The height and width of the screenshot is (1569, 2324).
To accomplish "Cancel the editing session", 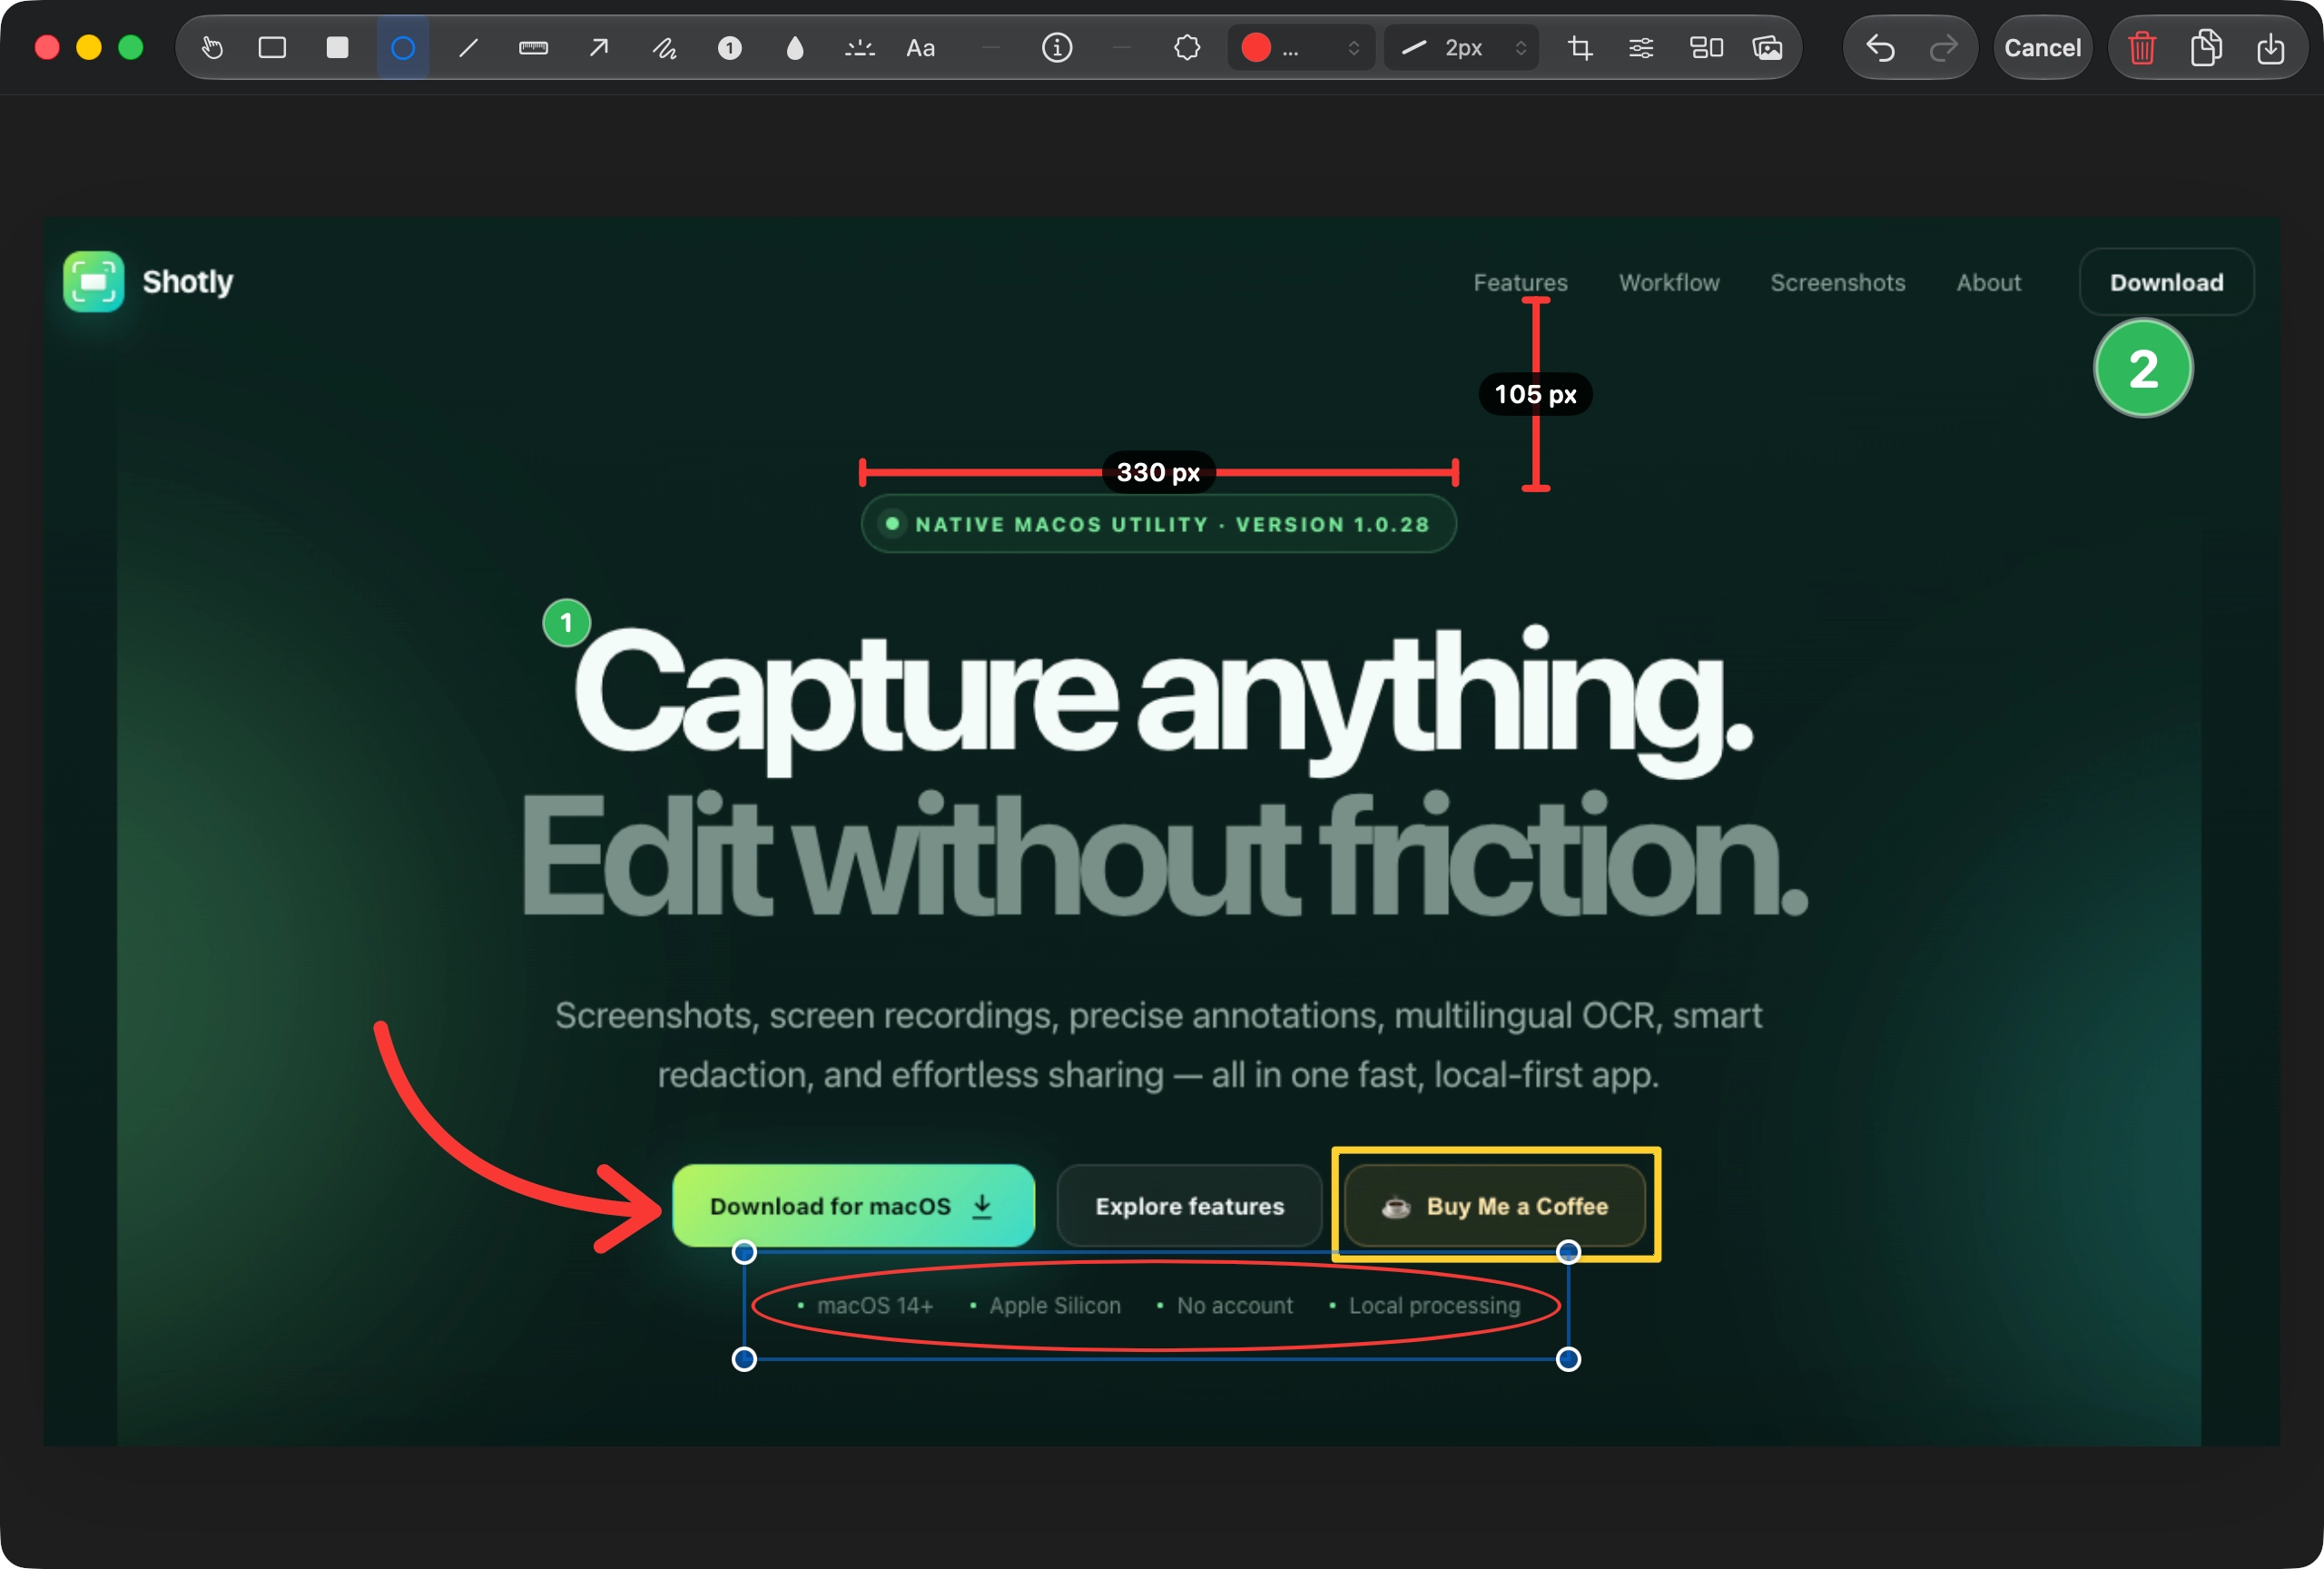I will [x=2042, y=47].
